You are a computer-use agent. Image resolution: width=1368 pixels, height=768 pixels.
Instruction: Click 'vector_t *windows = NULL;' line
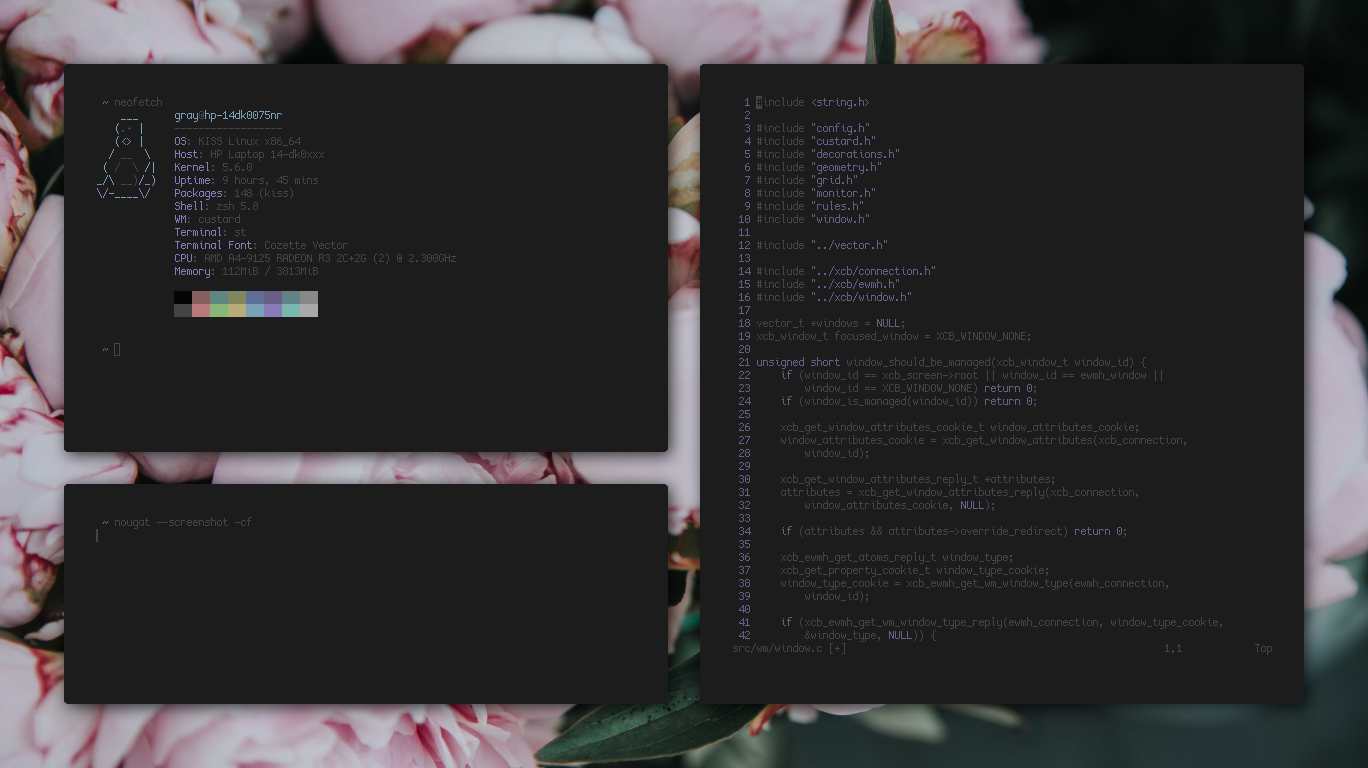tap(831, 323)
